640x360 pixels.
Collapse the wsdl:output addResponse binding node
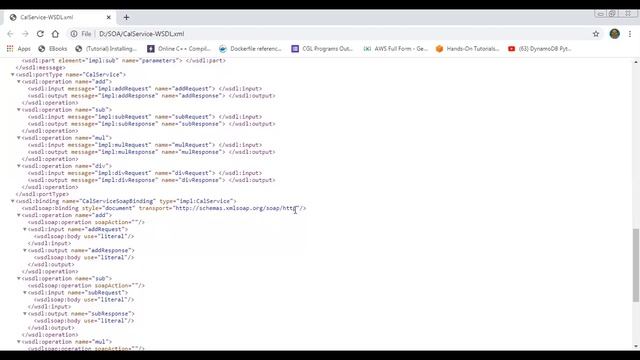pyautogui.click(x=25, y=250)
